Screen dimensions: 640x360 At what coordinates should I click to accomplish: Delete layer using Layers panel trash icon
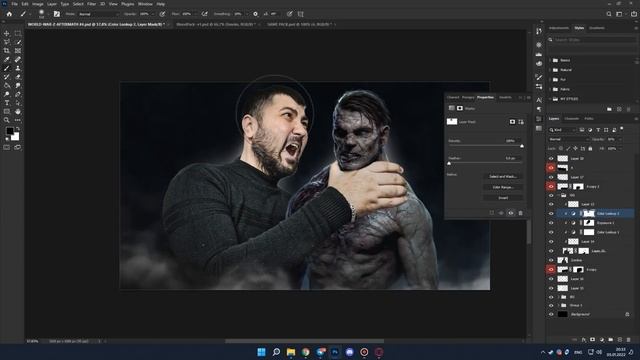pos(629,339)
